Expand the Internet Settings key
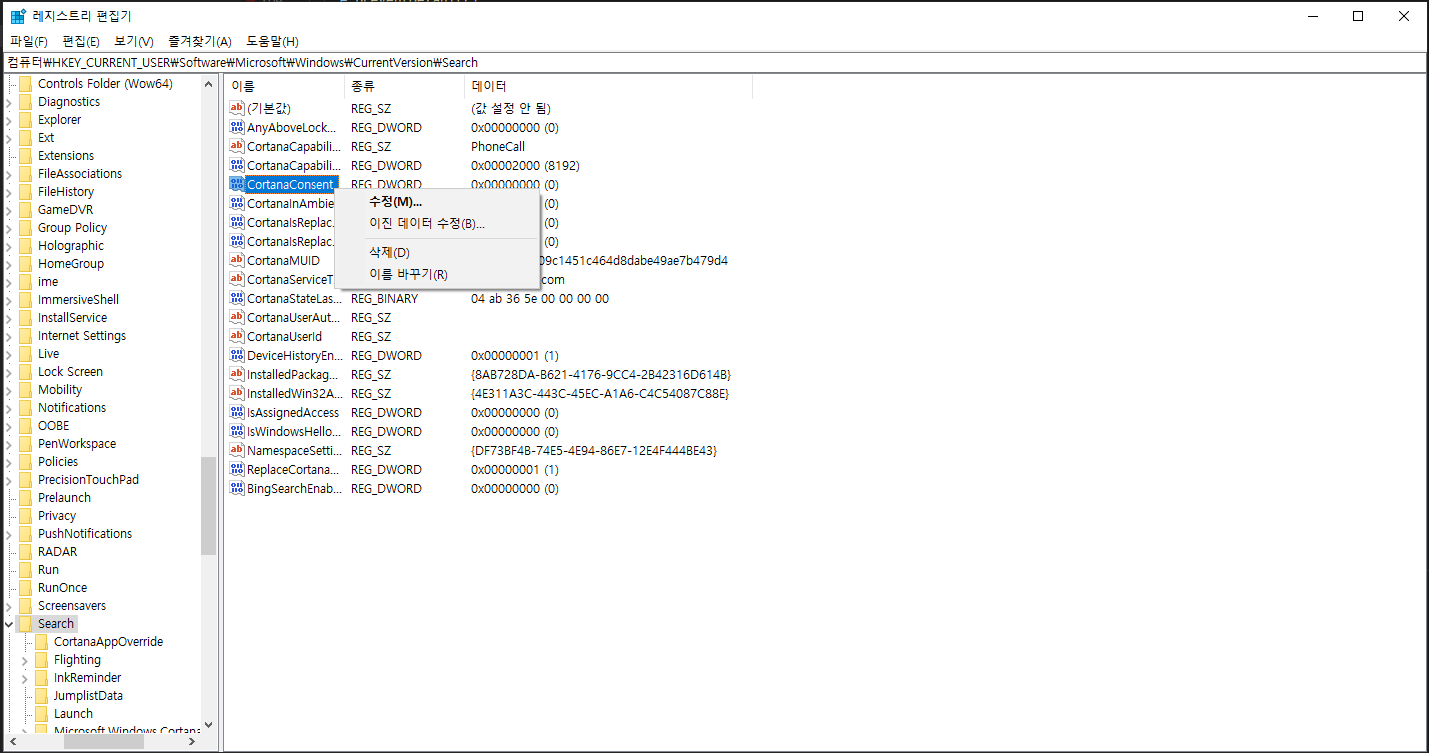 (x=9, y=336)
